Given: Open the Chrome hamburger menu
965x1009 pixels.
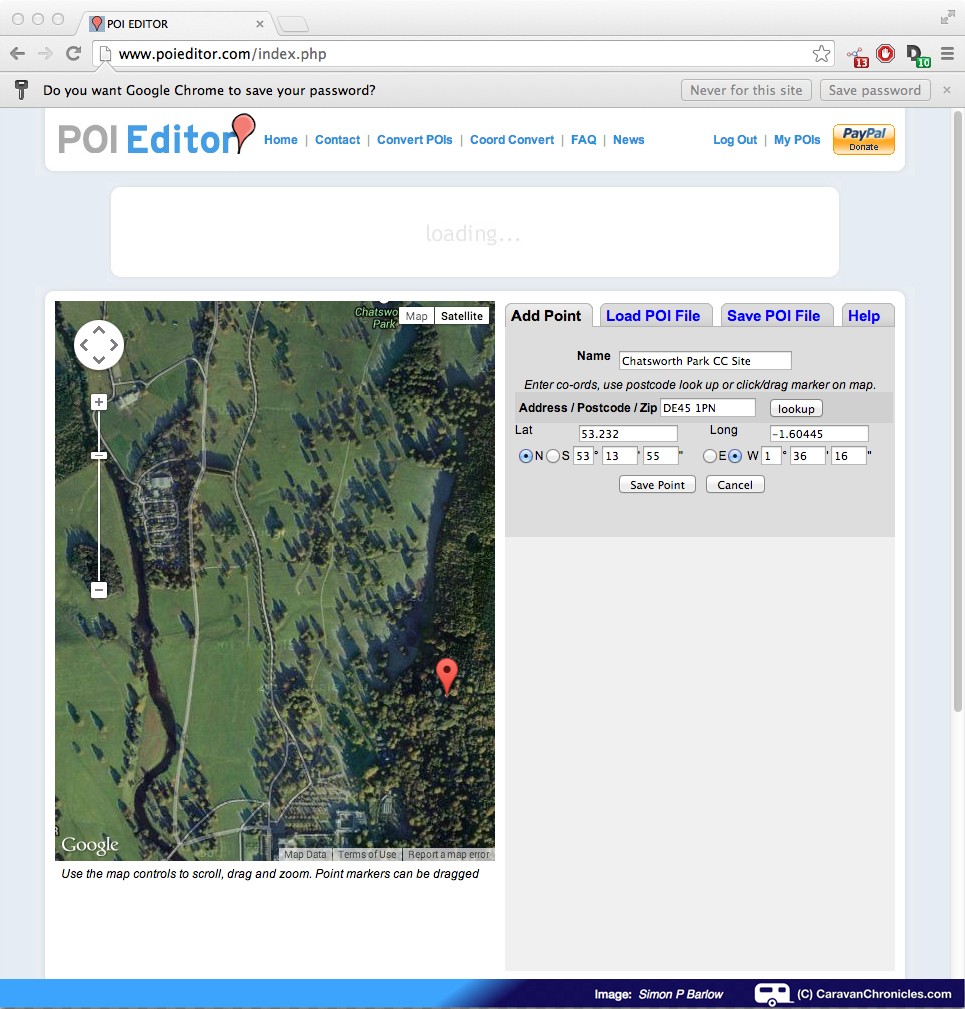Looking at the screenshot, I should (x=946, y=54).
